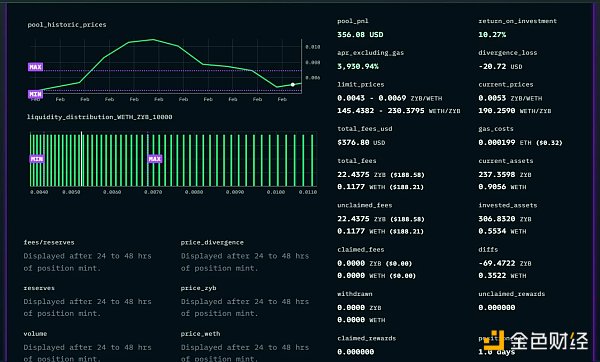This screenshot has width=600, height=362.
Task: Select the 0.000199 ETH gas costs value
Action: [x=520, y=142]
